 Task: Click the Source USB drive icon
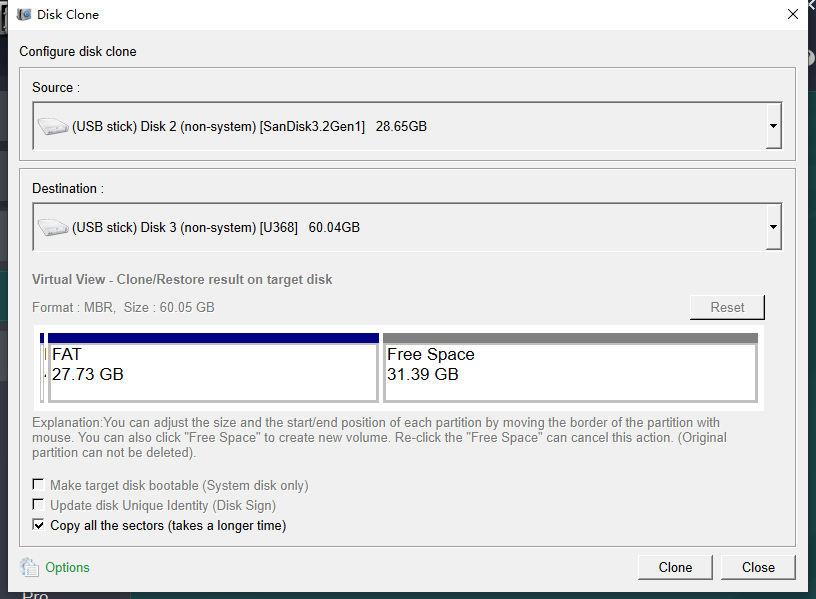pyautogui.click(x=53, y=127)
